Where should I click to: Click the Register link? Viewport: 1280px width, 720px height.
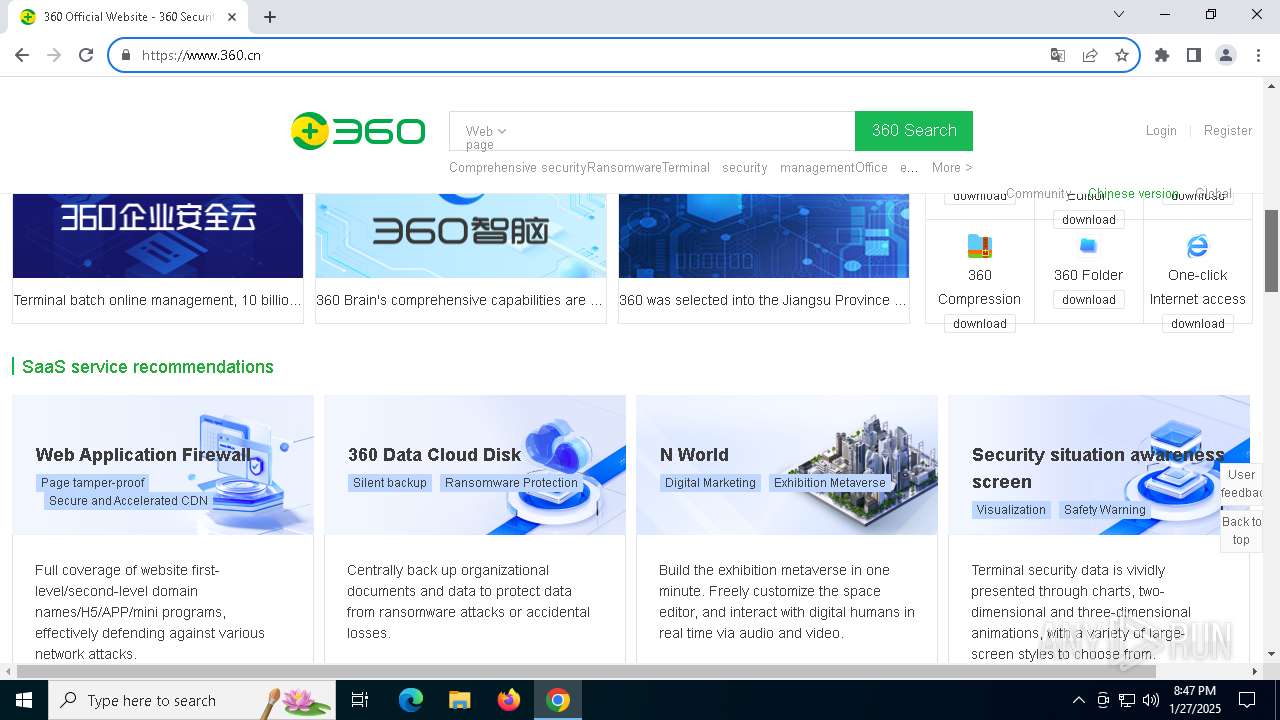tap(1228, 131)
